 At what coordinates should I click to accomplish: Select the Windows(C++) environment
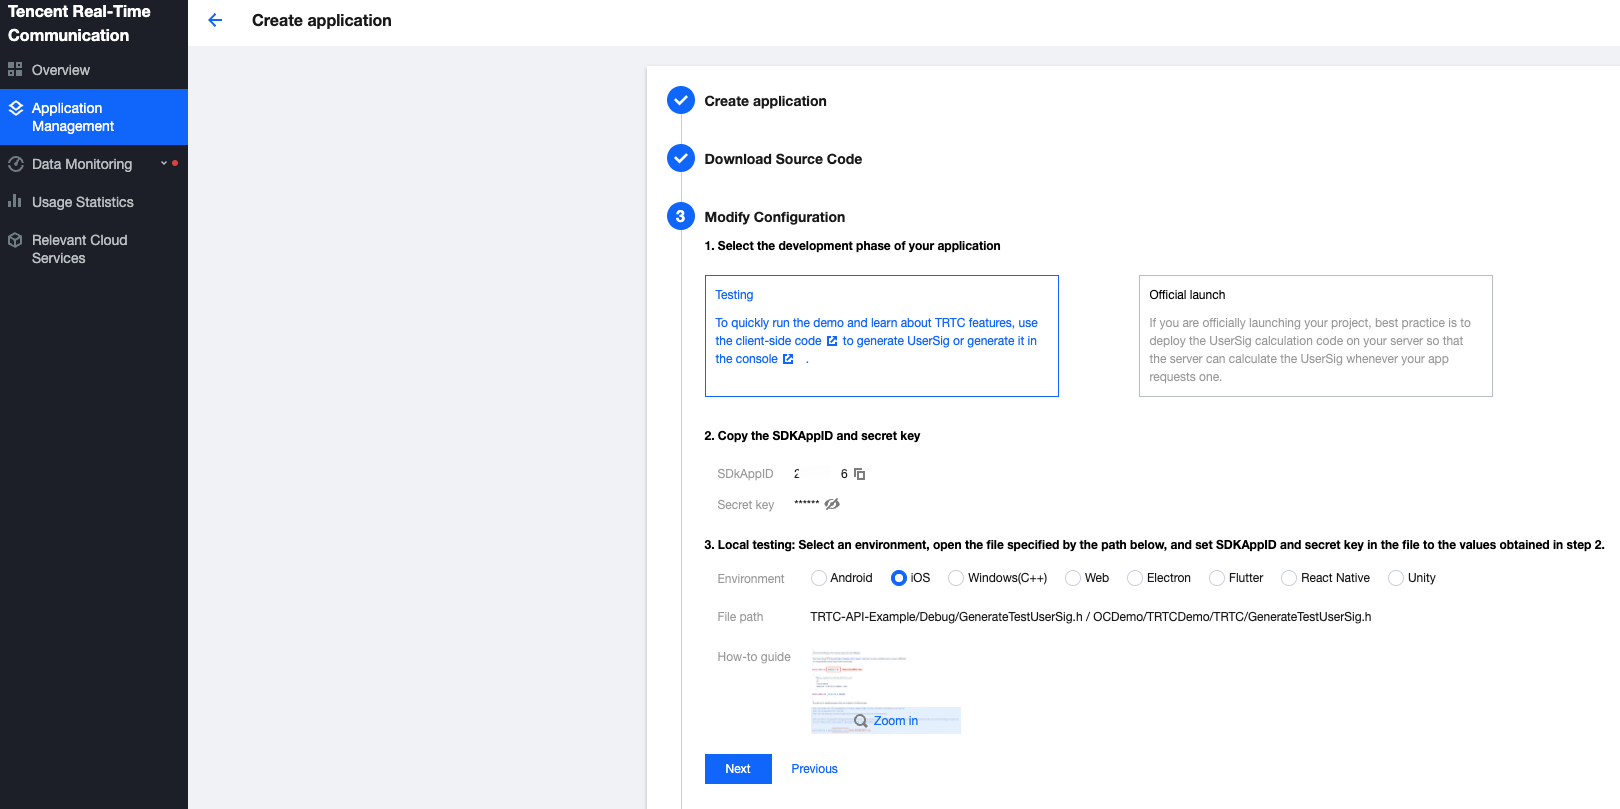[x=956, y=578]
